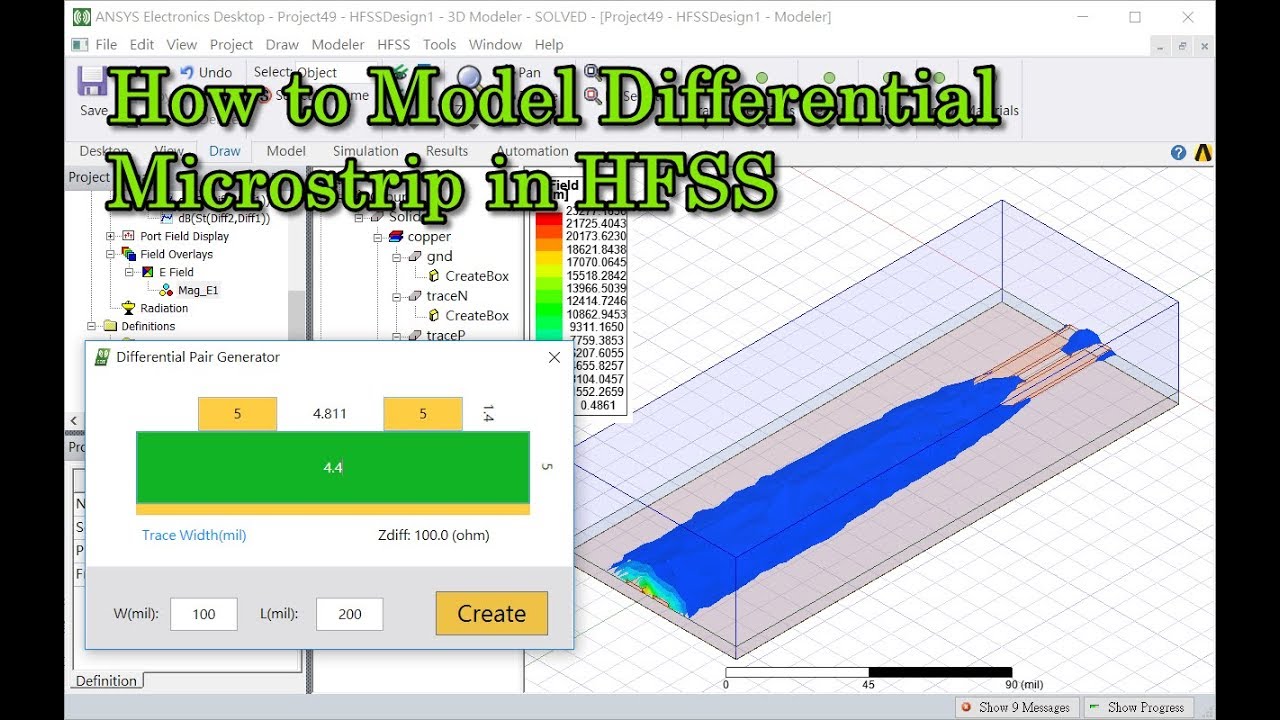Close the Differential Pair Generator dialog

coord(554,357)
